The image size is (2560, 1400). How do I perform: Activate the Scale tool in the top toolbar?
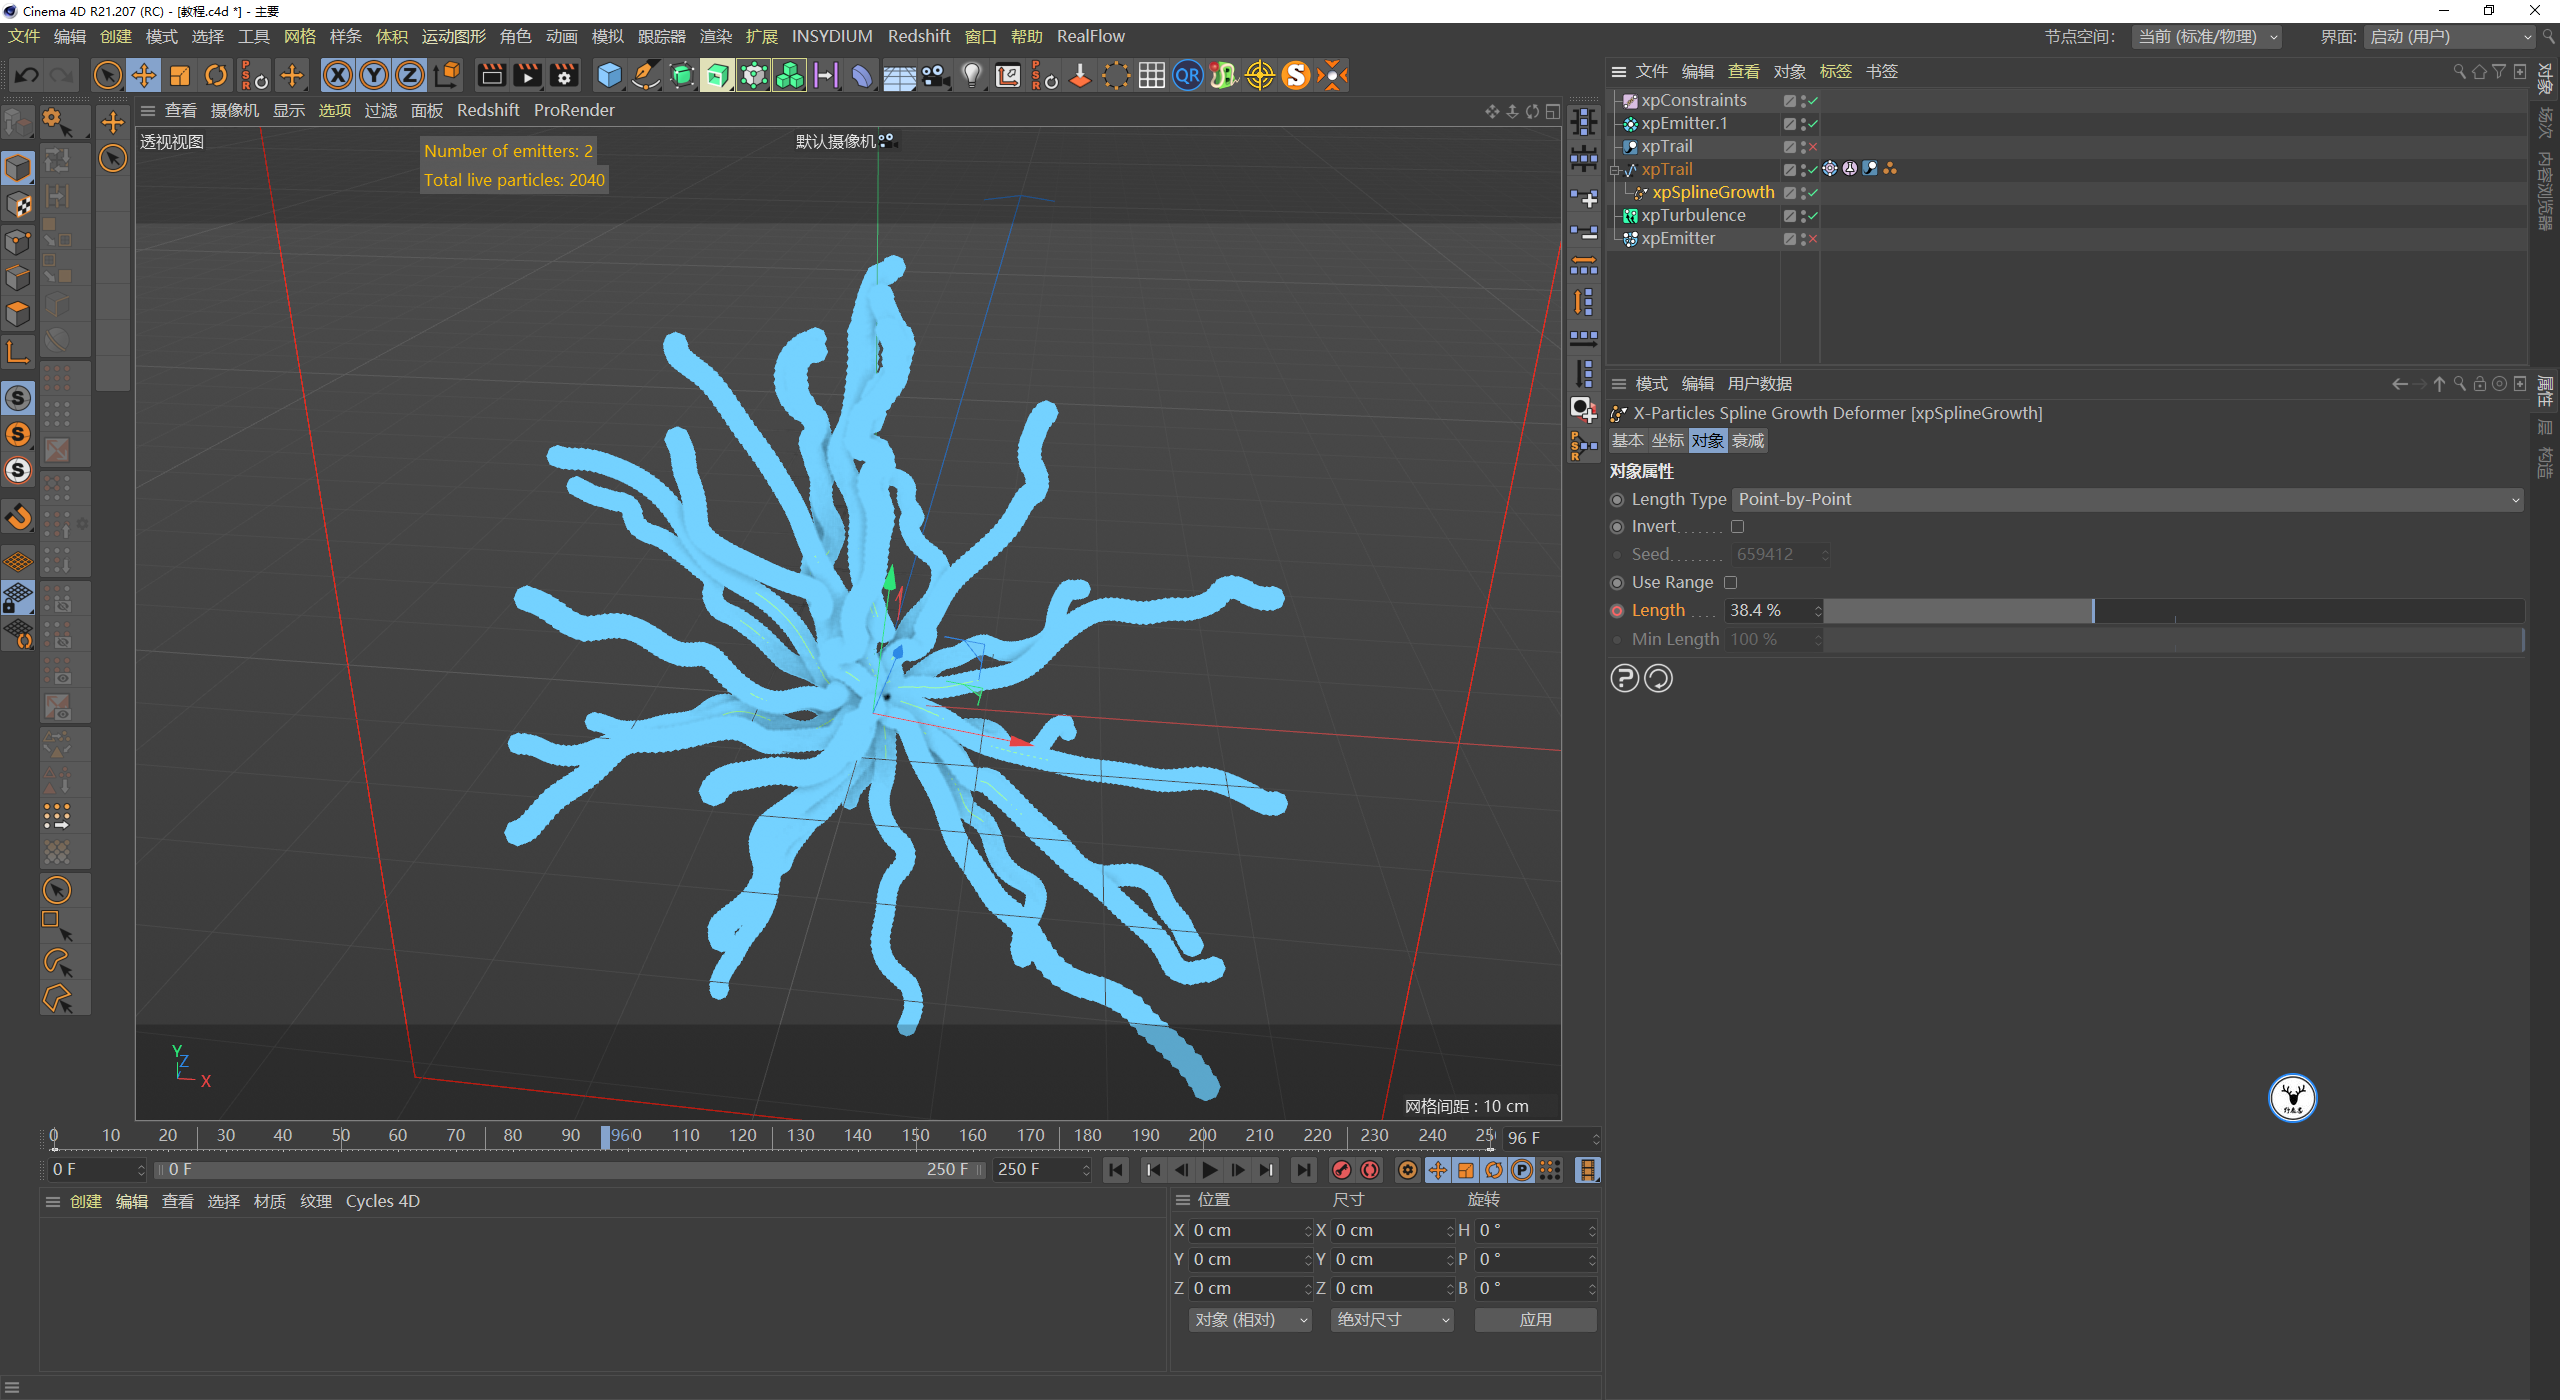point(180,75)
